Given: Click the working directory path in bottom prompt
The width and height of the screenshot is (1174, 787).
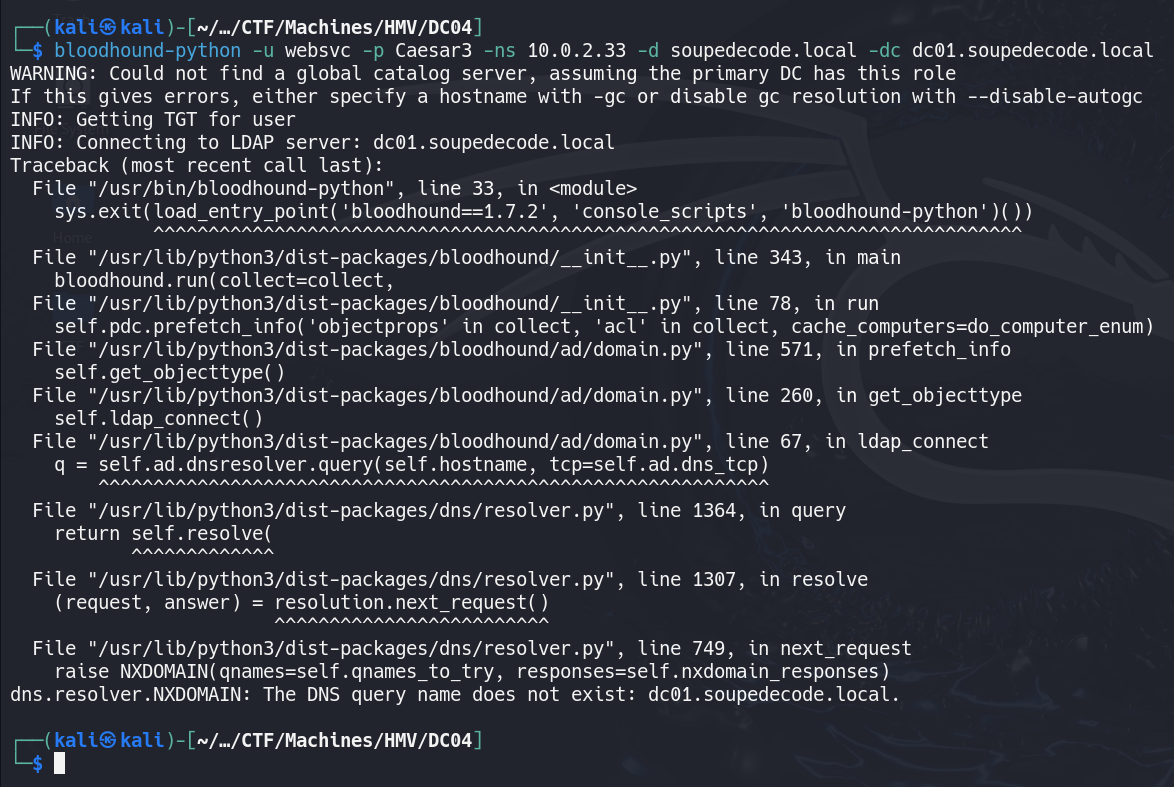Looking at the screenshot, I should [x=335, y=740].
